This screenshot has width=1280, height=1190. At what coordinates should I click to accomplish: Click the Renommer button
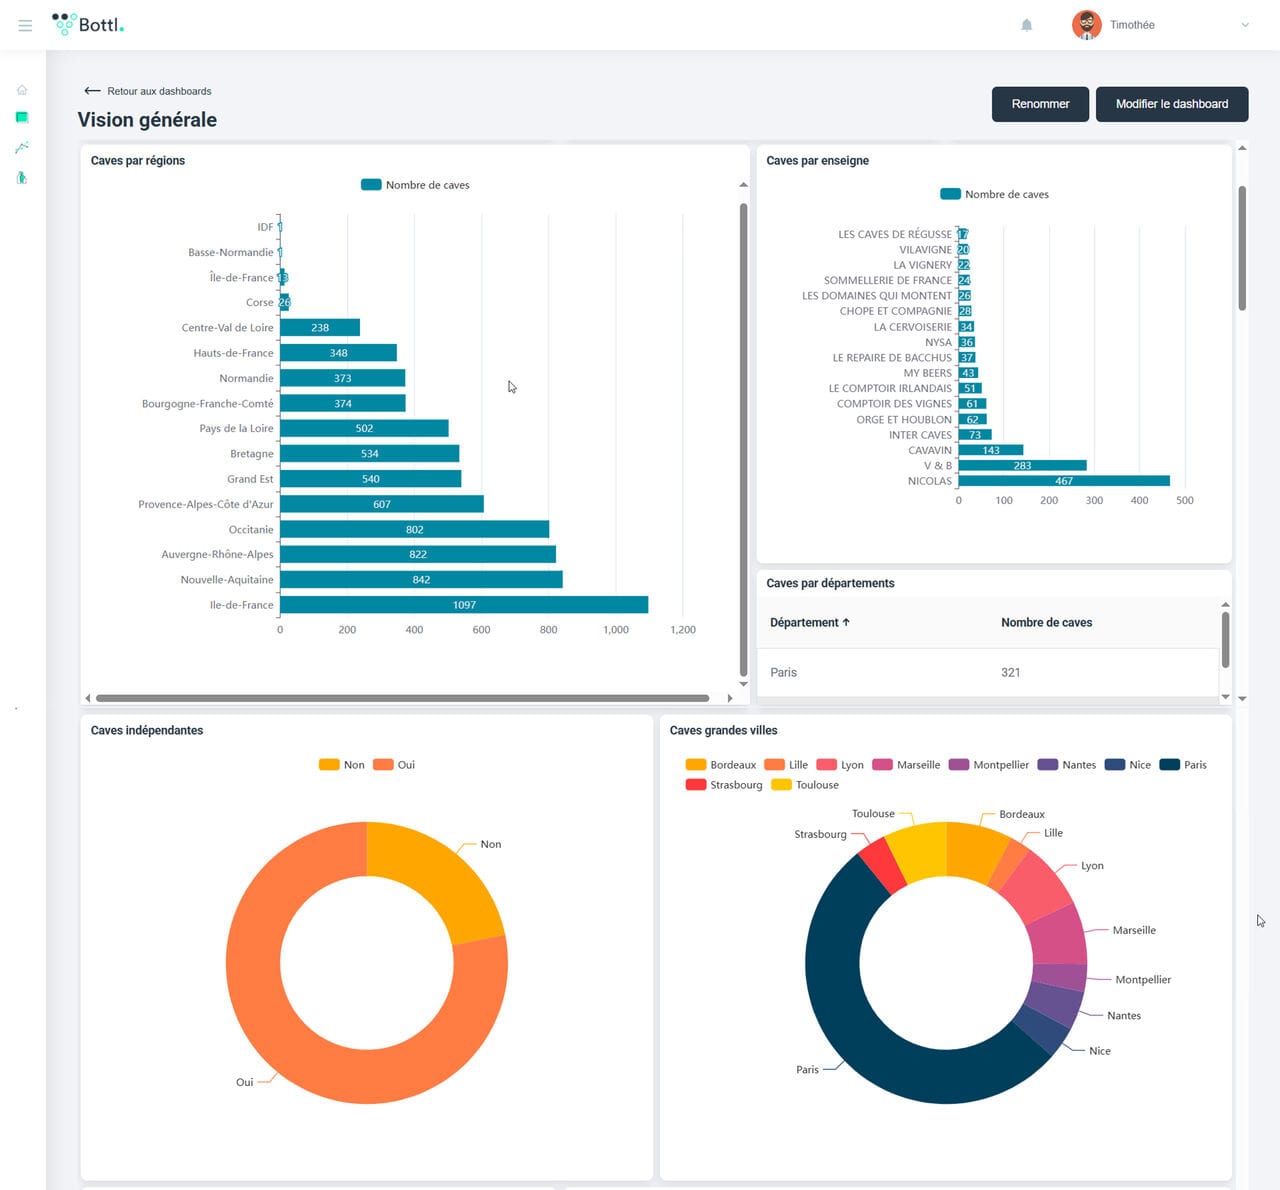[1040, 104]
